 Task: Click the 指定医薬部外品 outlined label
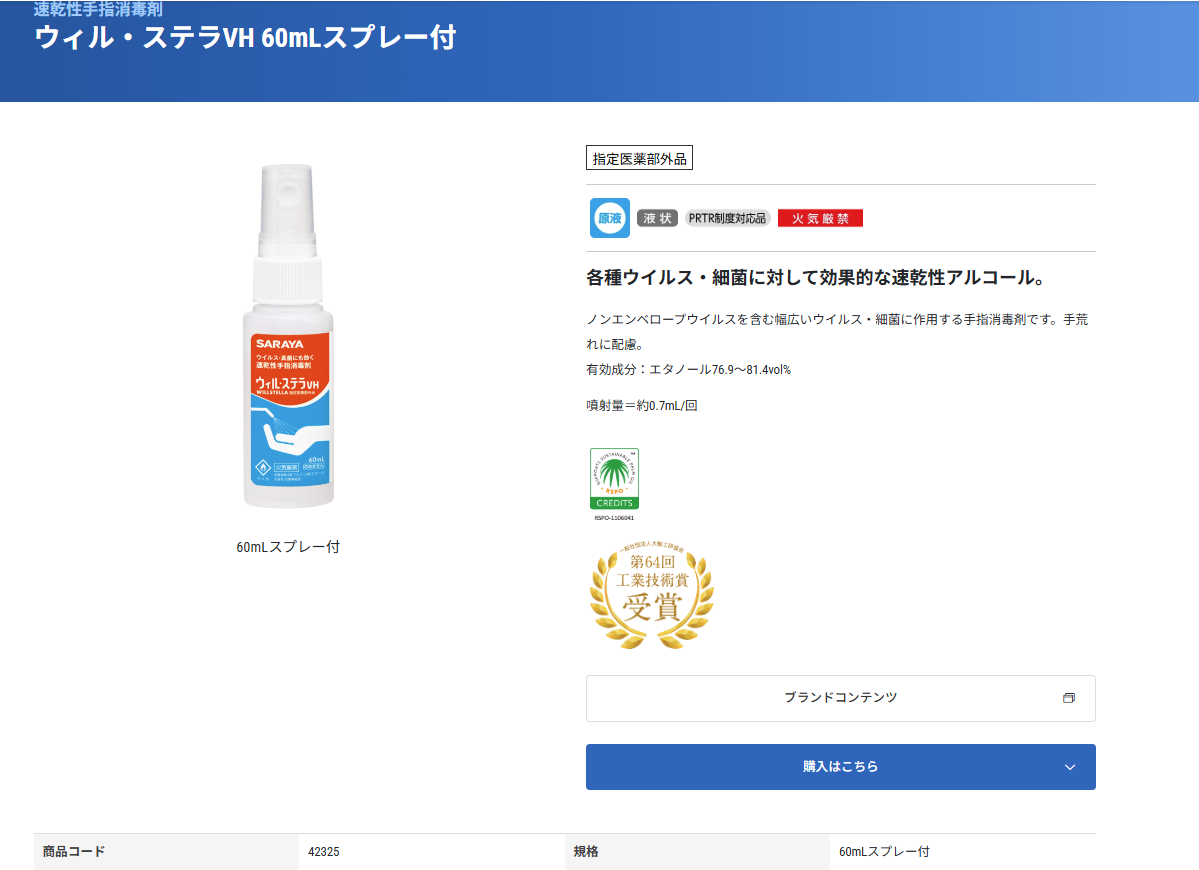(x=639, y=158)
